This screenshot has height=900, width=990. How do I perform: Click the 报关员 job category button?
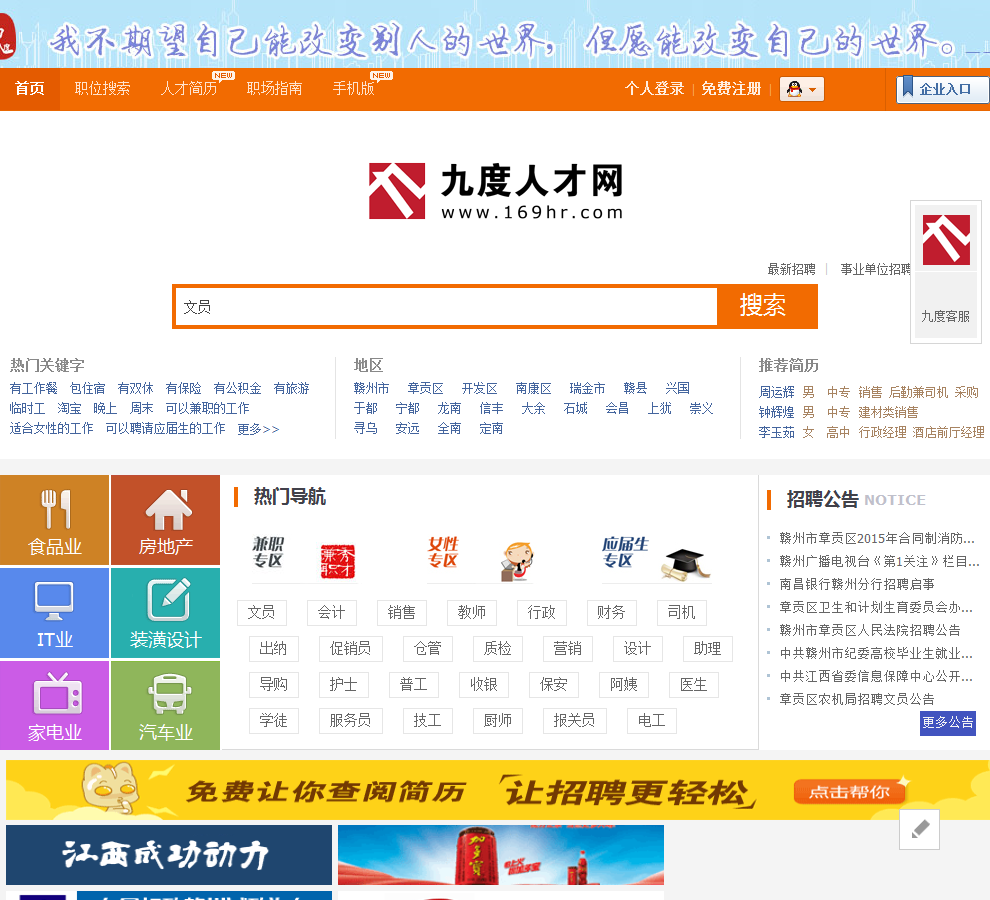click(x=575, y=721)
